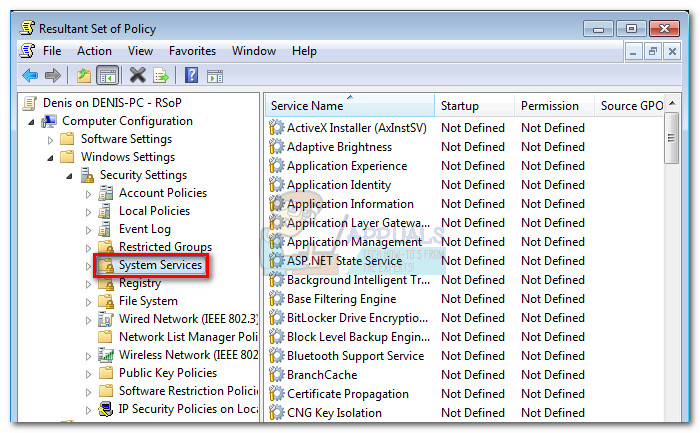The width and height of the screenshot is (700, 433).
Task: Expand the Software Settings tree node
Action: coord(50,139)
